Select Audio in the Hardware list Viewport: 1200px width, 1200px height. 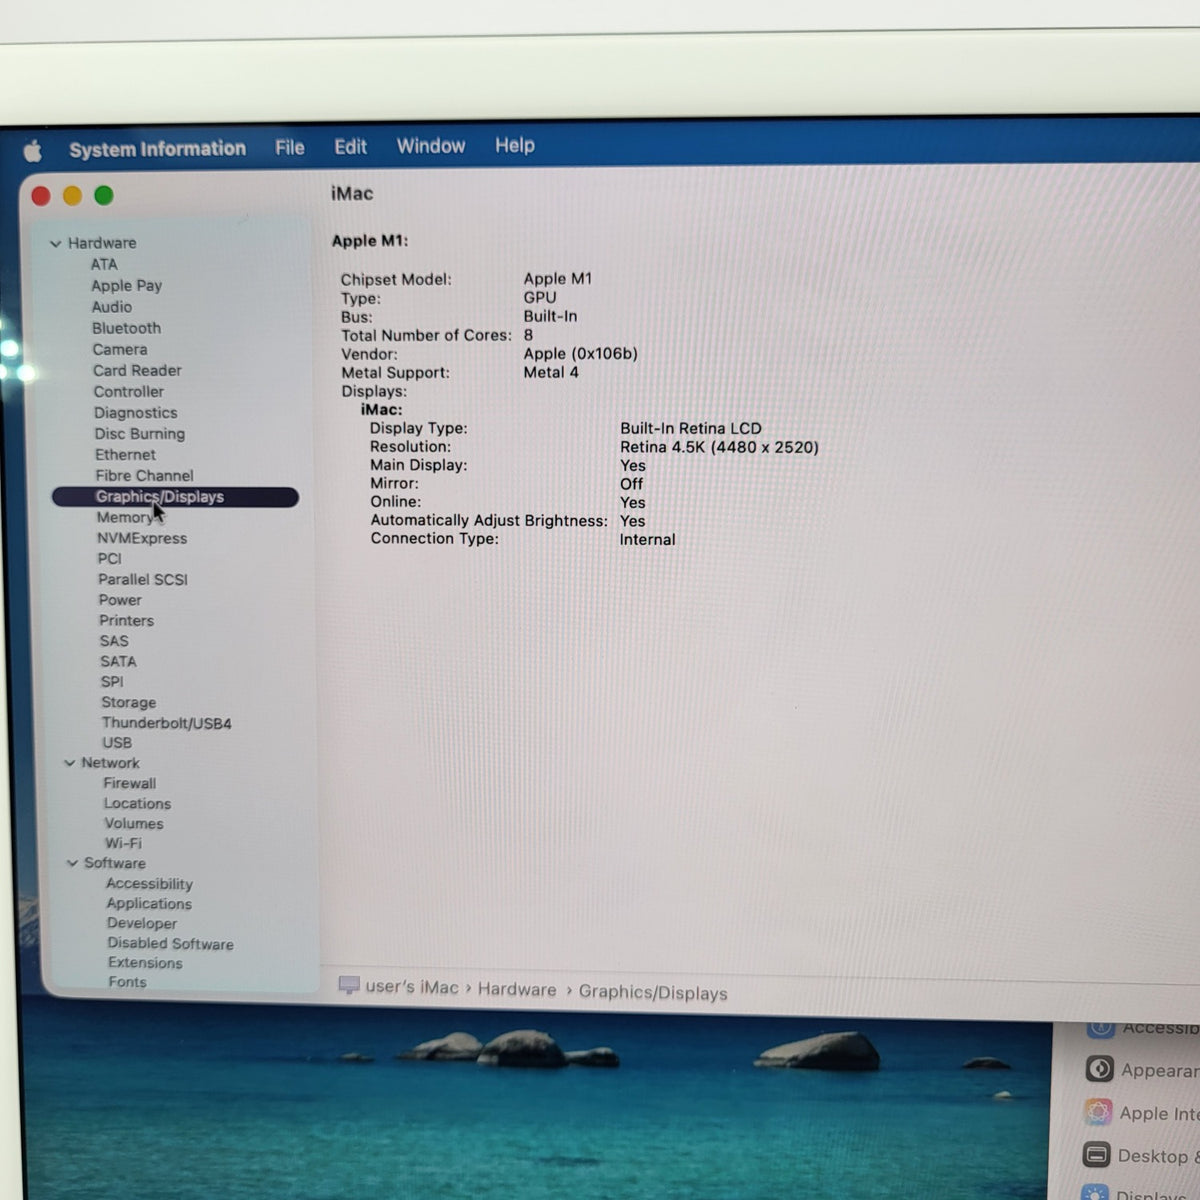[x=112, y=307]
